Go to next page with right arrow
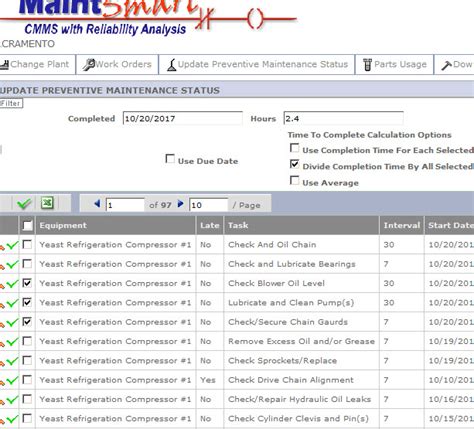474x429 pixels. coord(180,204)
